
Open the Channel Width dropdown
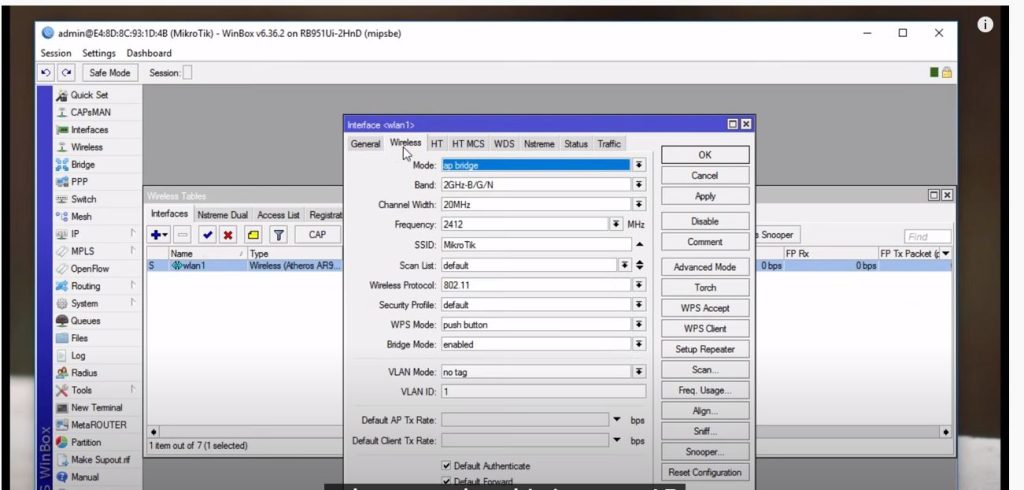pos(639,204)
